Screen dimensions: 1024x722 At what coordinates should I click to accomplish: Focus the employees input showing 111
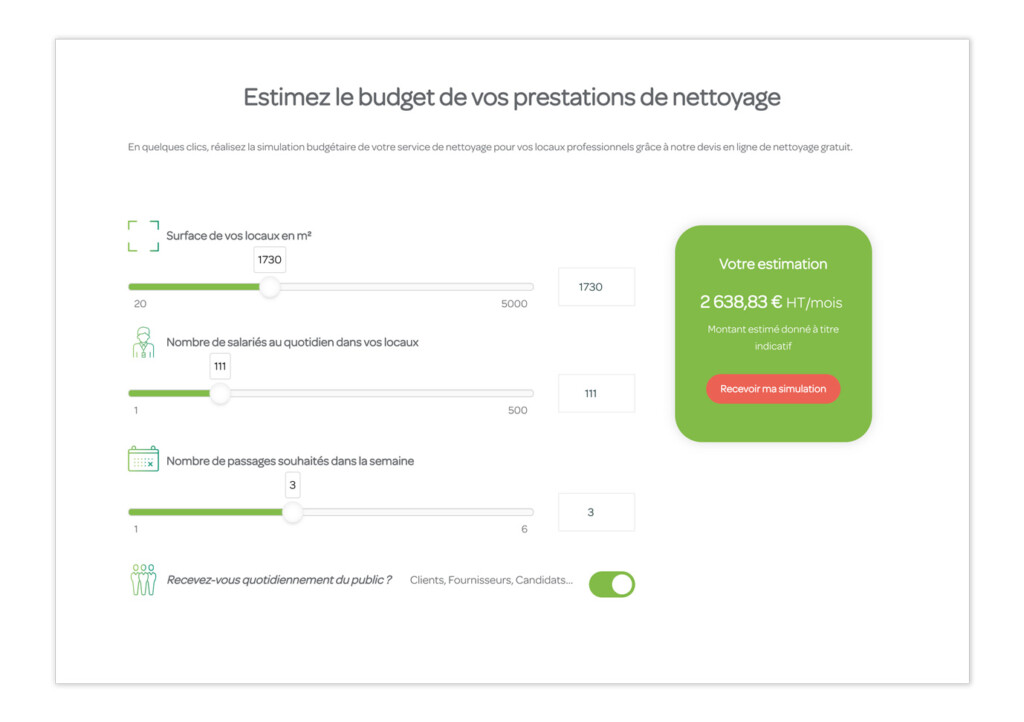click(x=596, y=393)
